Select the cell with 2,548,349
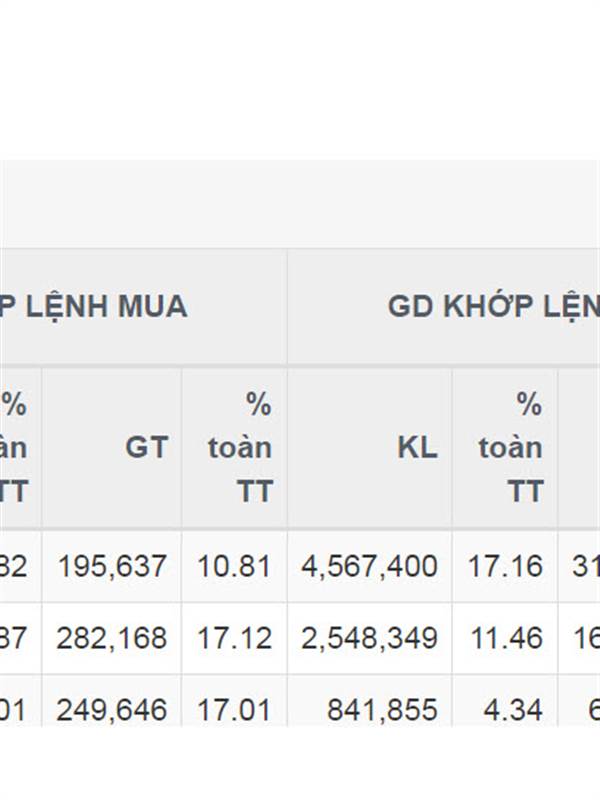 coord(369,638)
